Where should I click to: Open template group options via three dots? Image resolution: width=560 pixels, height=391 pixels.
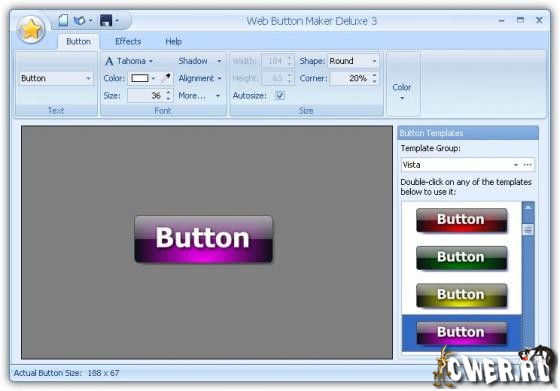pyautogui.click(x=528, y=165)
